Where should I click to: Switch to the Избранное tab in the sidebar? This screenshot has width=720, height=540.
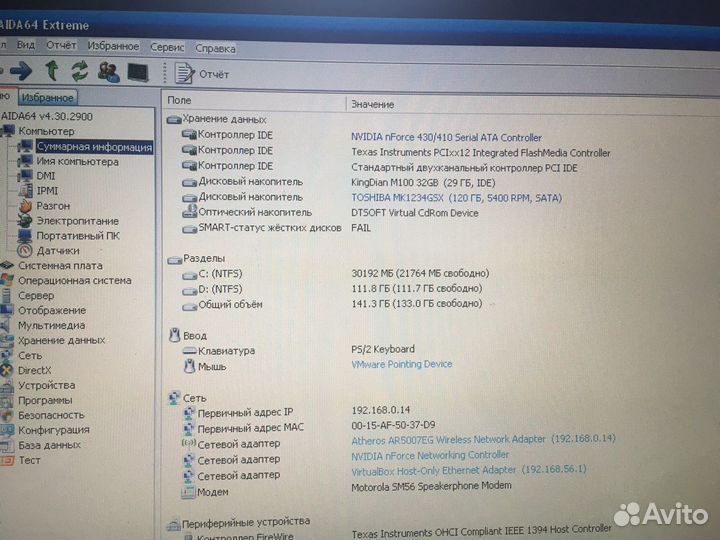click(47, 98)
